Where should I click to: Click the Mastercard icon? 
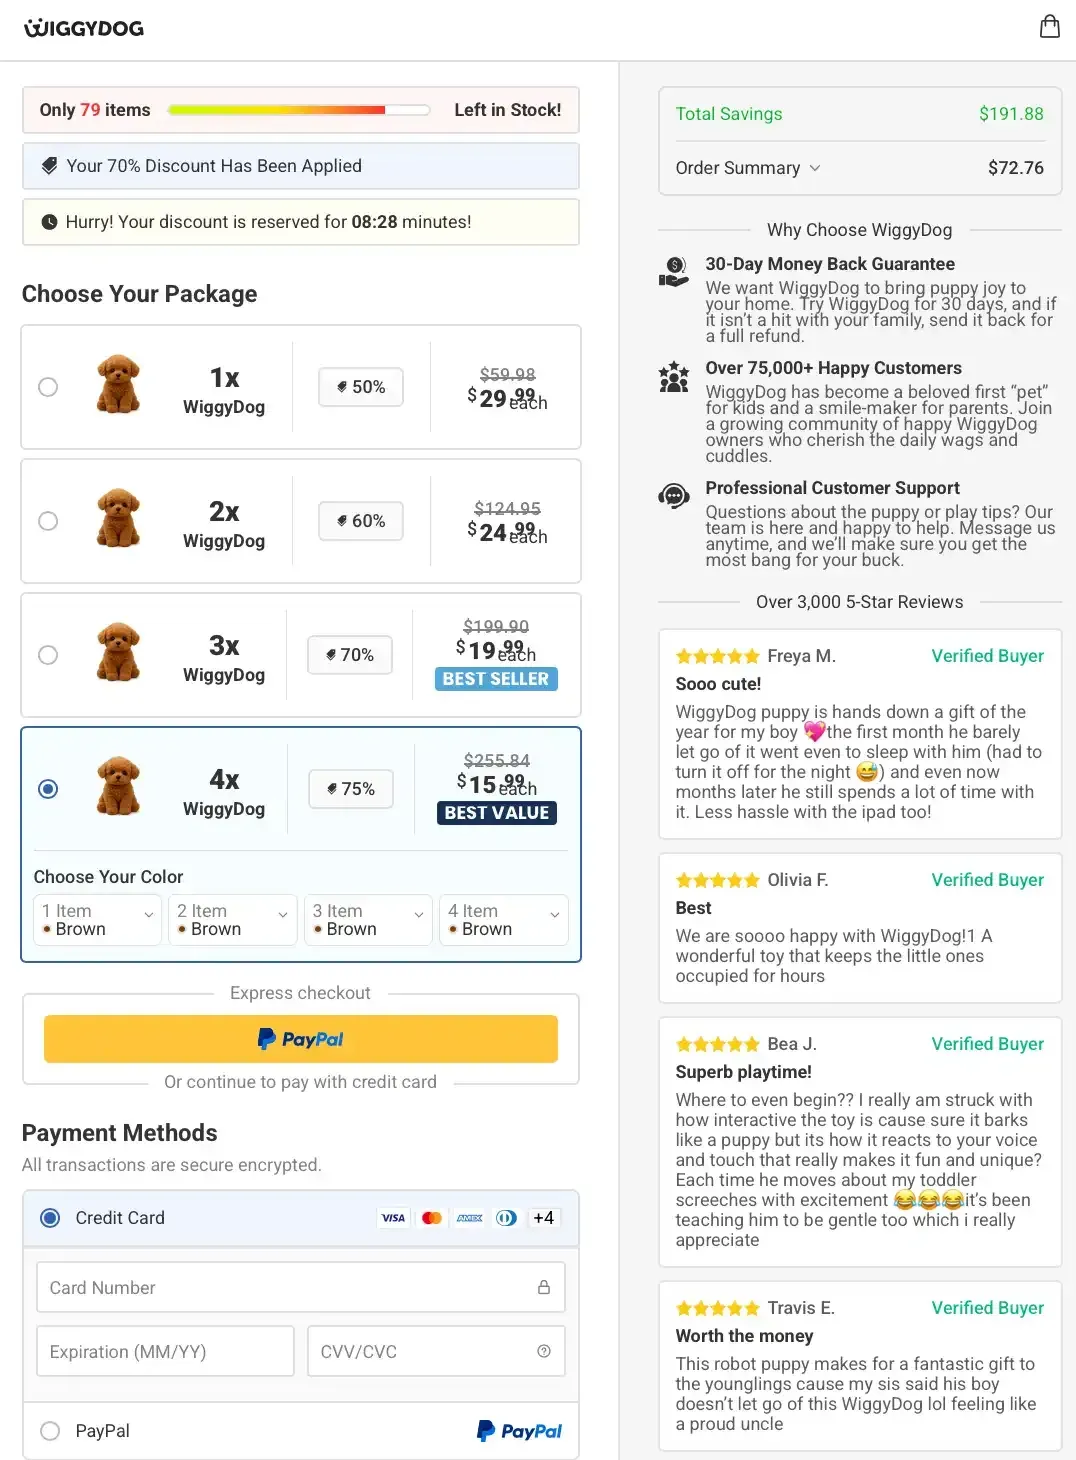431,1218
